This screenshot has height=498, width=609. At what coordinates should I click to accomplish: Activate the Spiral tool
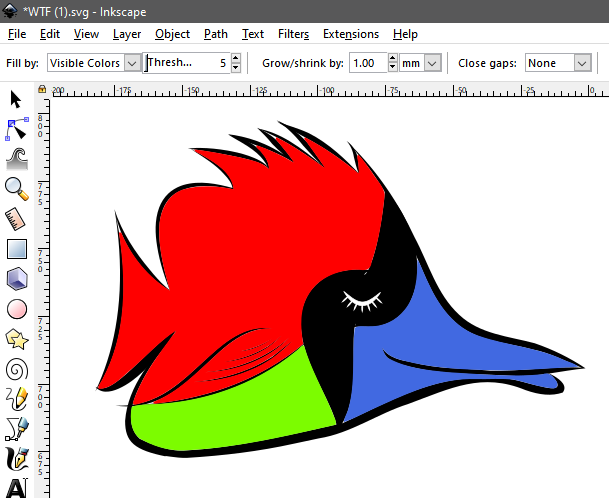[x=16, y=369]
